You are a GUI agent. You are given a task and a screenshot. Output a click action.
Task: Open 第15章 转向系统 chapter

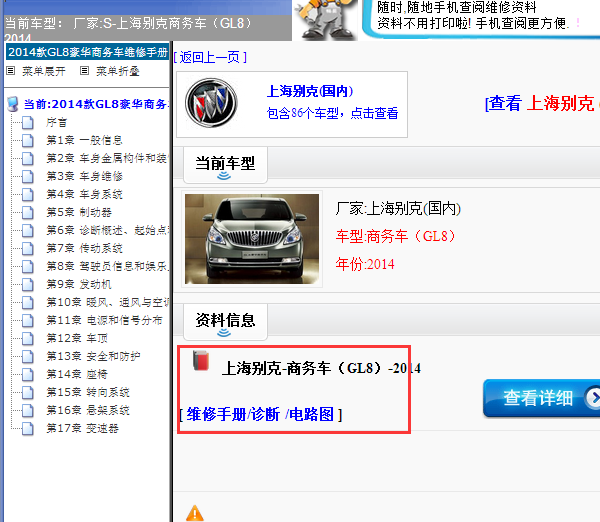[88, 392]
